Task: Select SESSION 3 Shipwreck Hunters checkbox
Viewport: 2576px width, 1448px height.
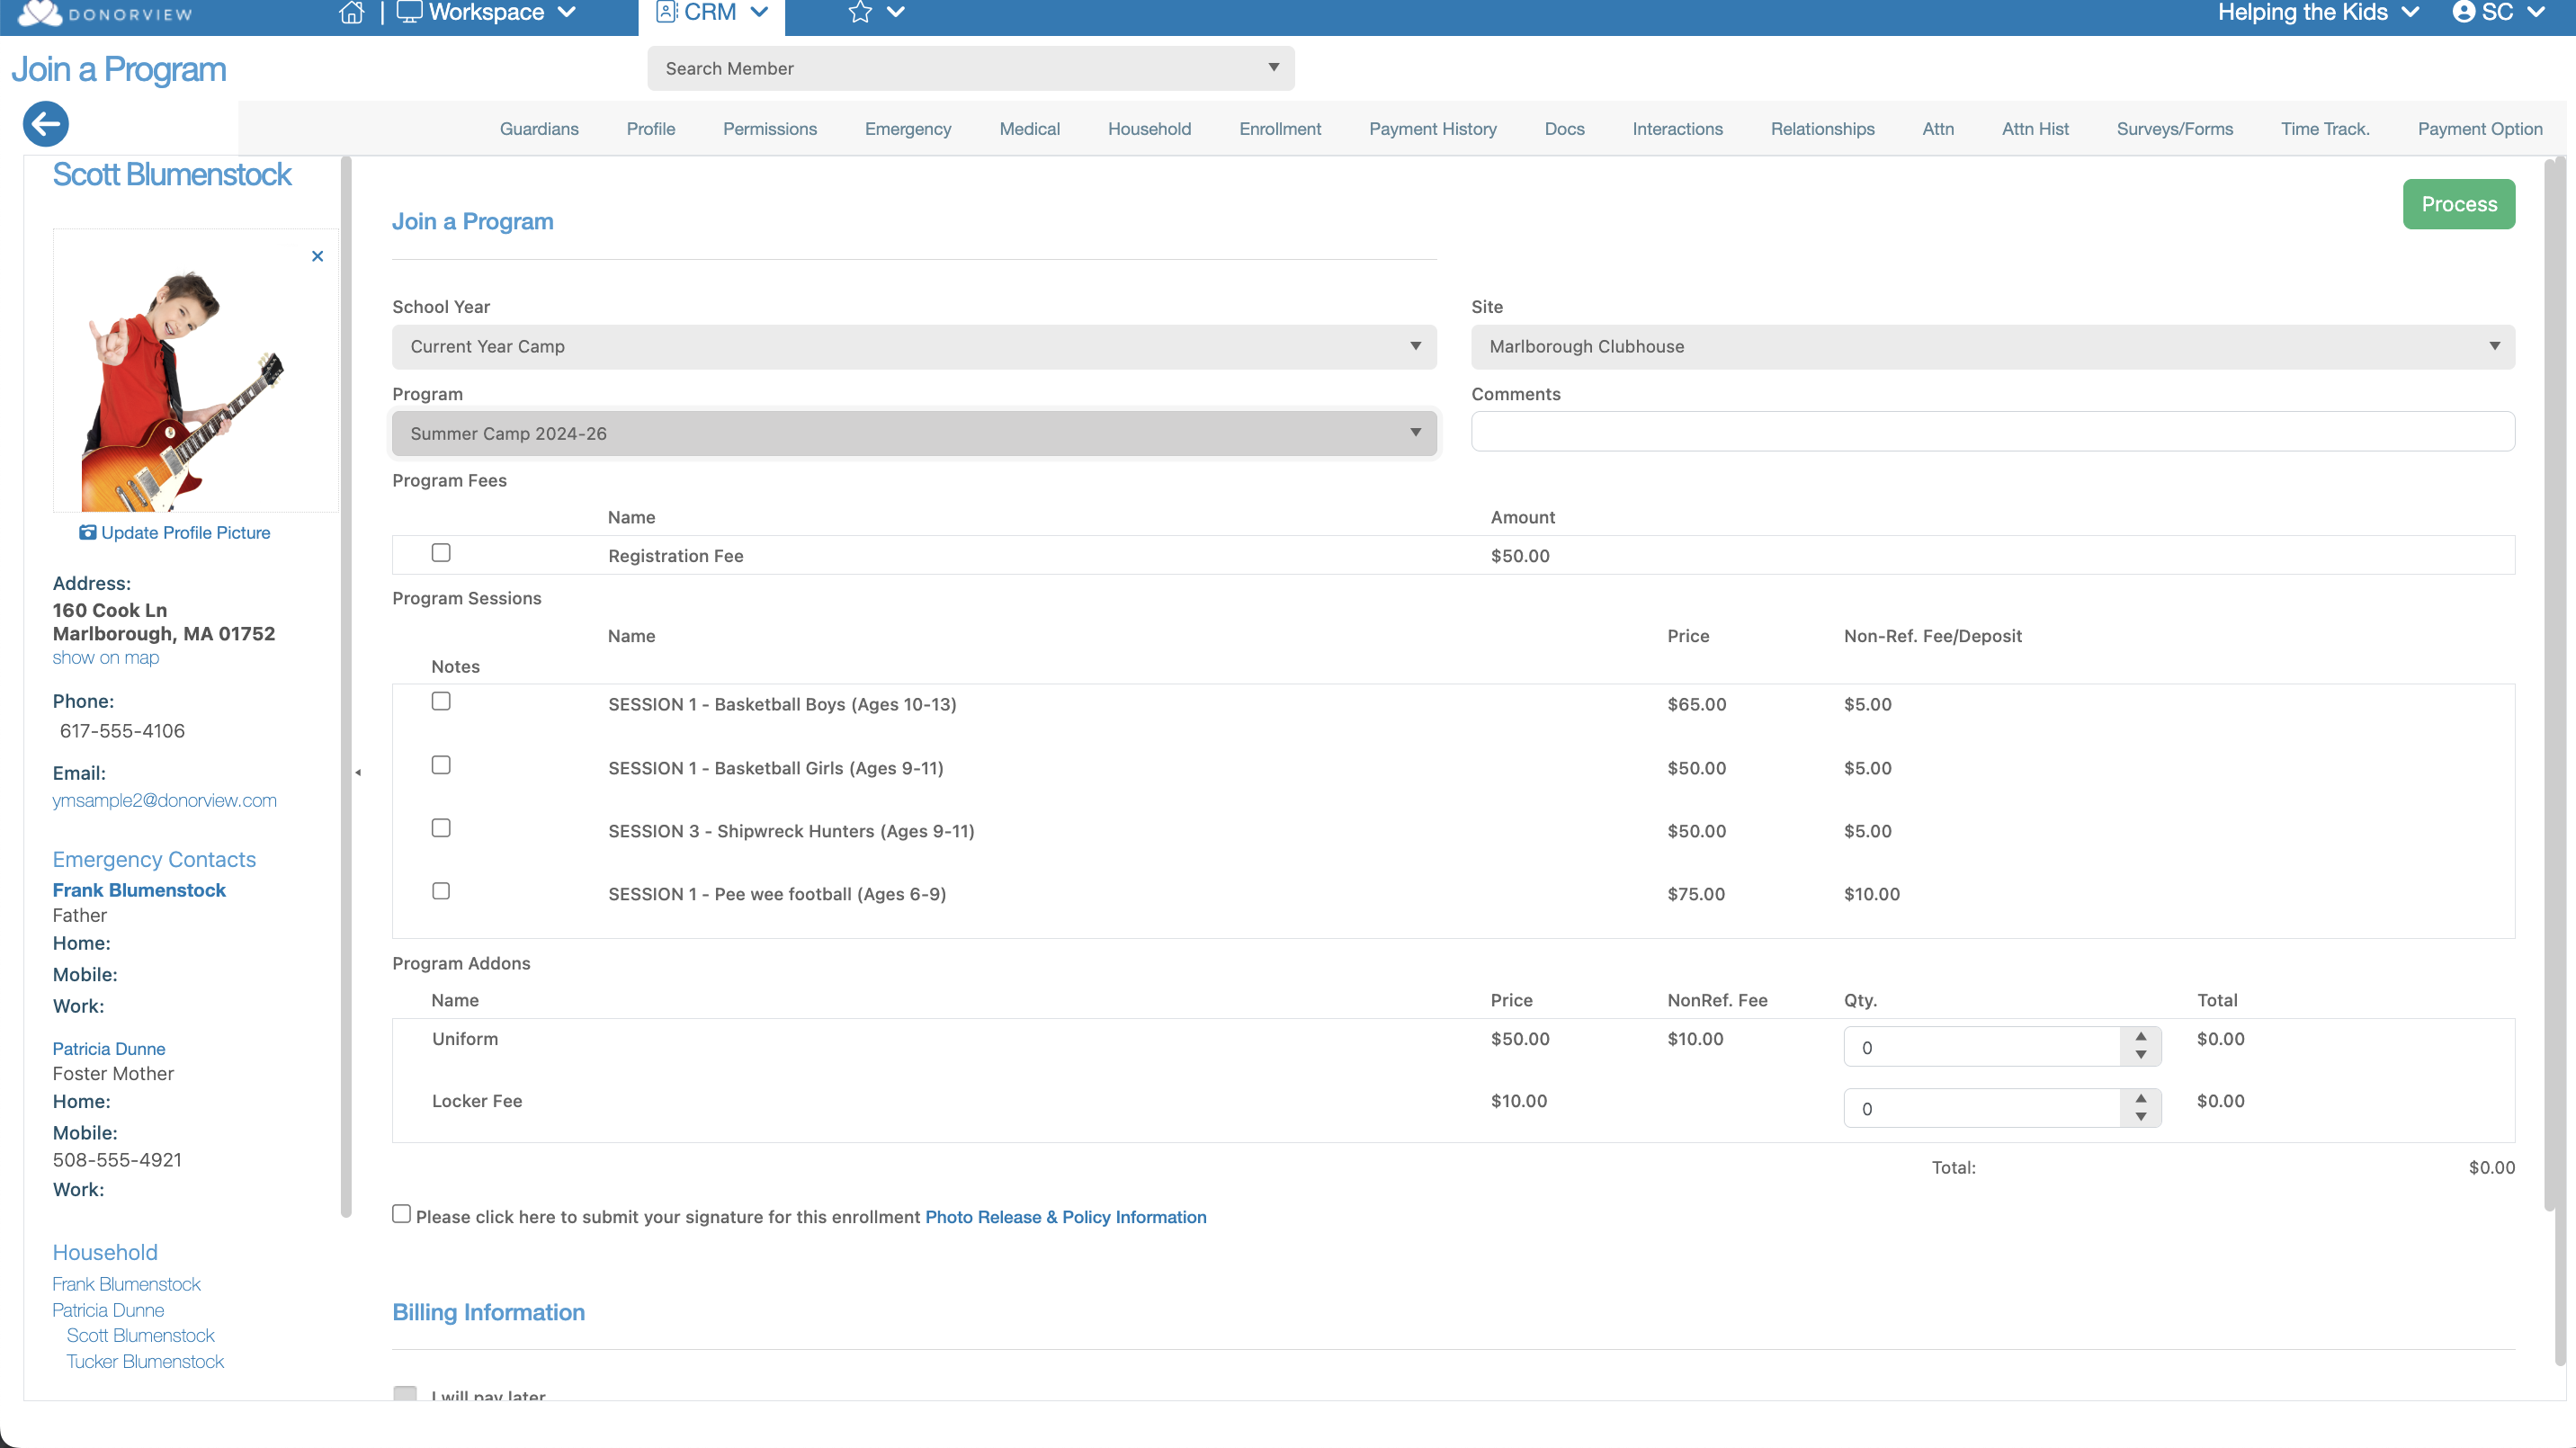Action: tap(441, 828)
